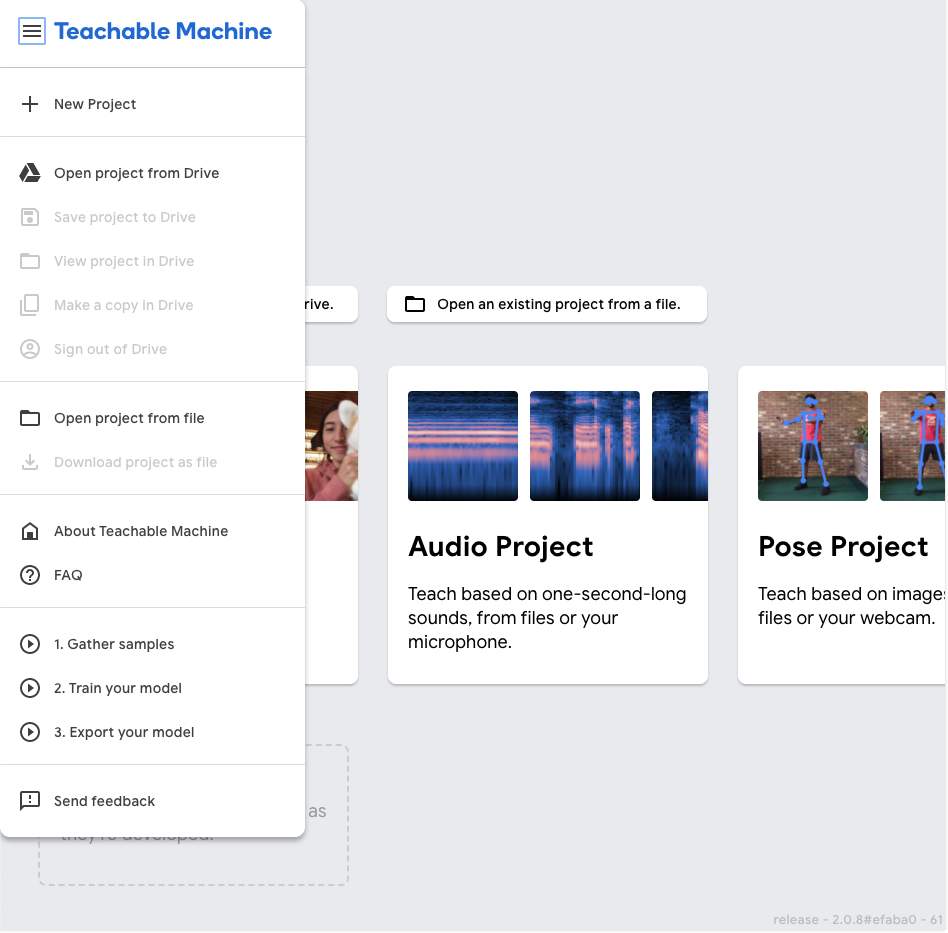The image size is (948, 933).
Task: Choose Make a copy in Drive
Action: point(123,305)
